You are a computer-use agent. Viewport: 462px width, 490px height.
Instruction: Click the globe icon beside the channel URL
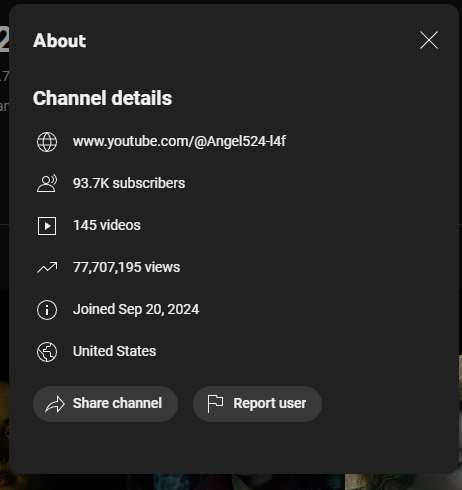(x=47, y=142)
